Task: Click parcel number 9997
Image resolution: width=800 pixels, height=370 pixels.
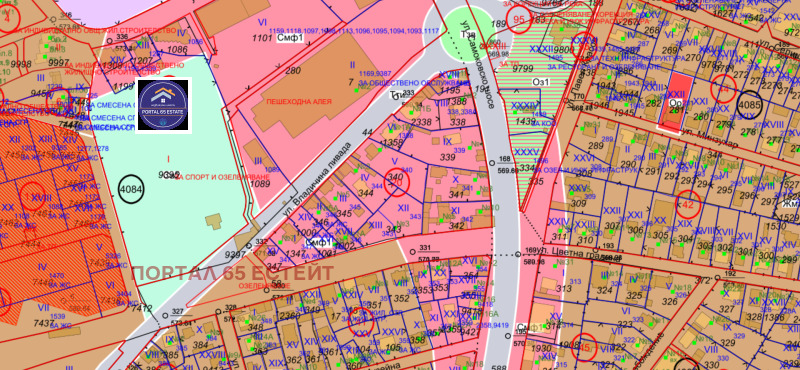Action: coord(58,62)
